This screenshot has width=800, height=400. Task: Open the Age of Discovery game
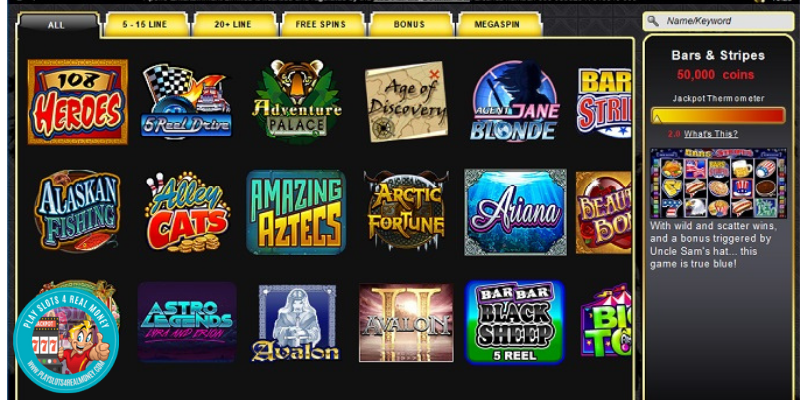tap(407, 102)
